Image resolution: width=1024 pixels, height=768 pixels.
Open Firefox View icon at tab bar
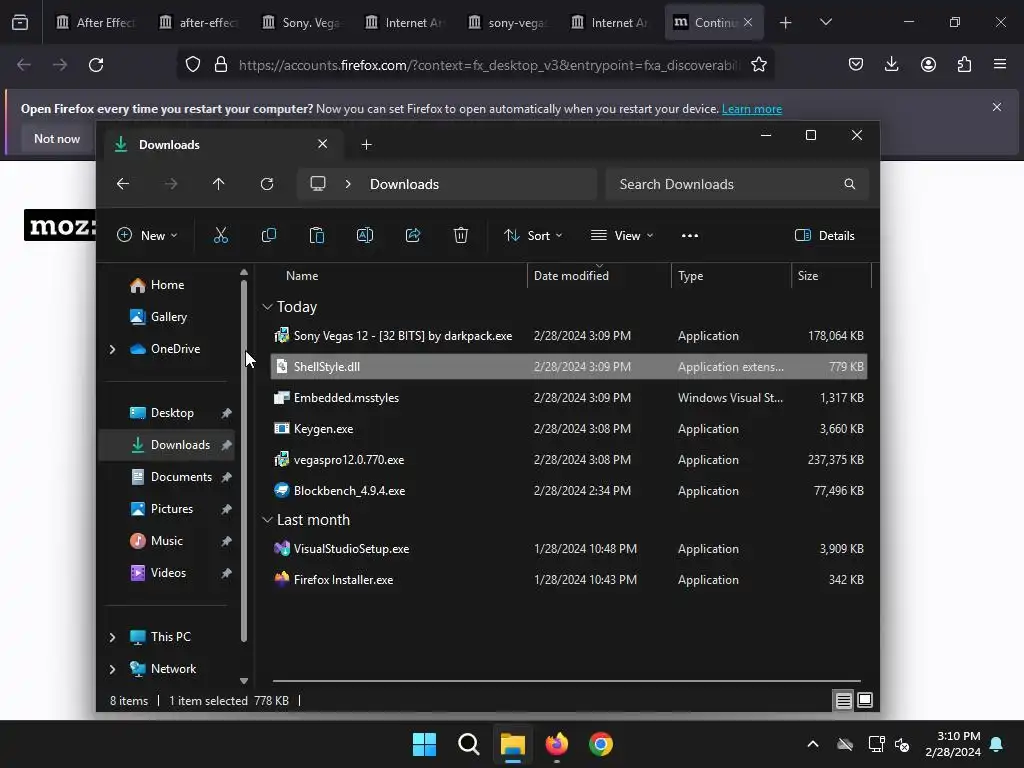20,22
